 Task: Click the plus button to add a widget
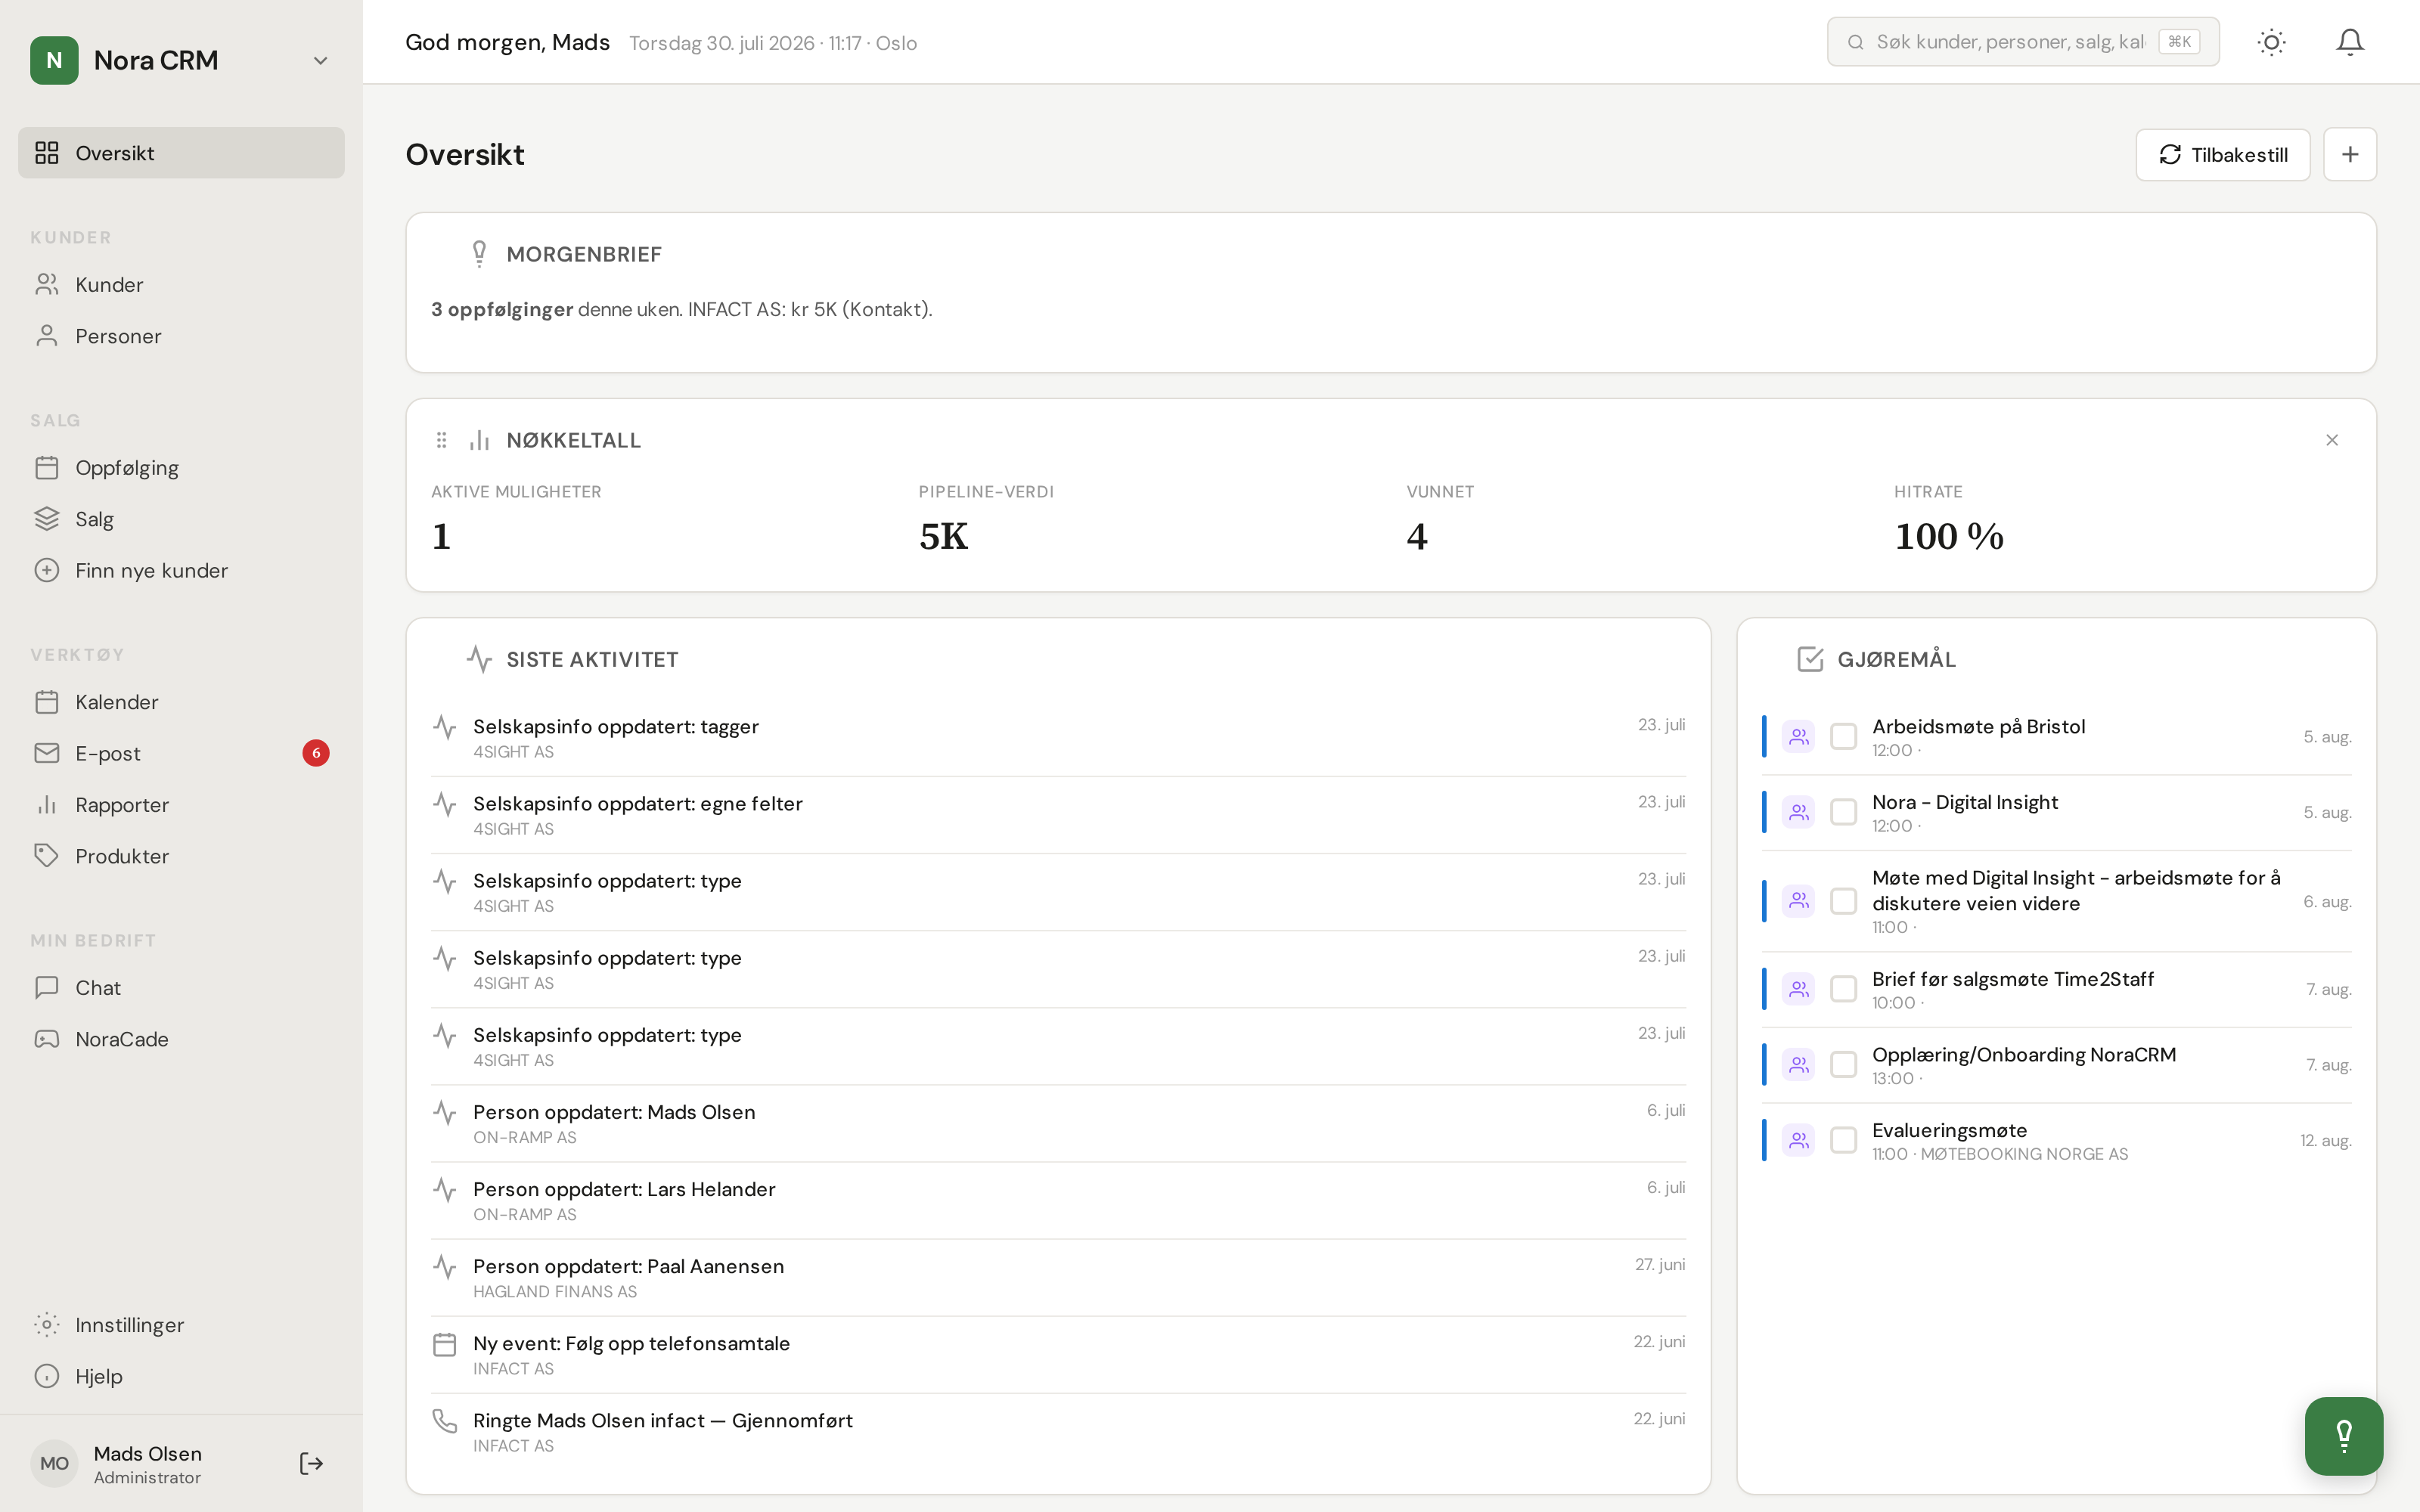coord(2350,155)
